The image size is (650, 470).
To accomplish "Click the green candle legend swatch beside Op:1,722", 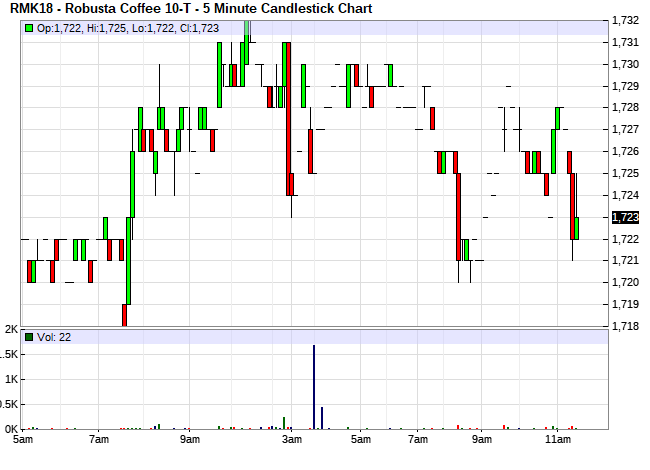I will click(29, 28).
